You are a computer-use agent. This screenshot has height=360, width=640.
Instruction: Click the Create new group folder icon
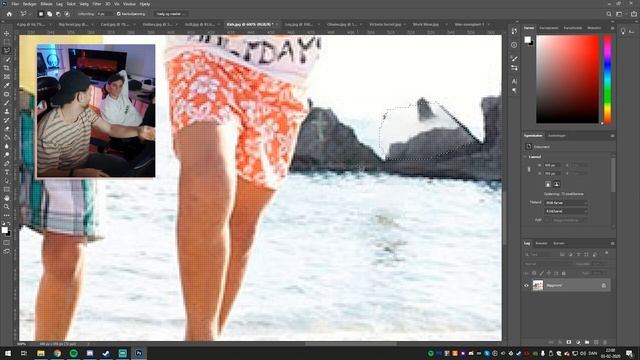(587, 342)
